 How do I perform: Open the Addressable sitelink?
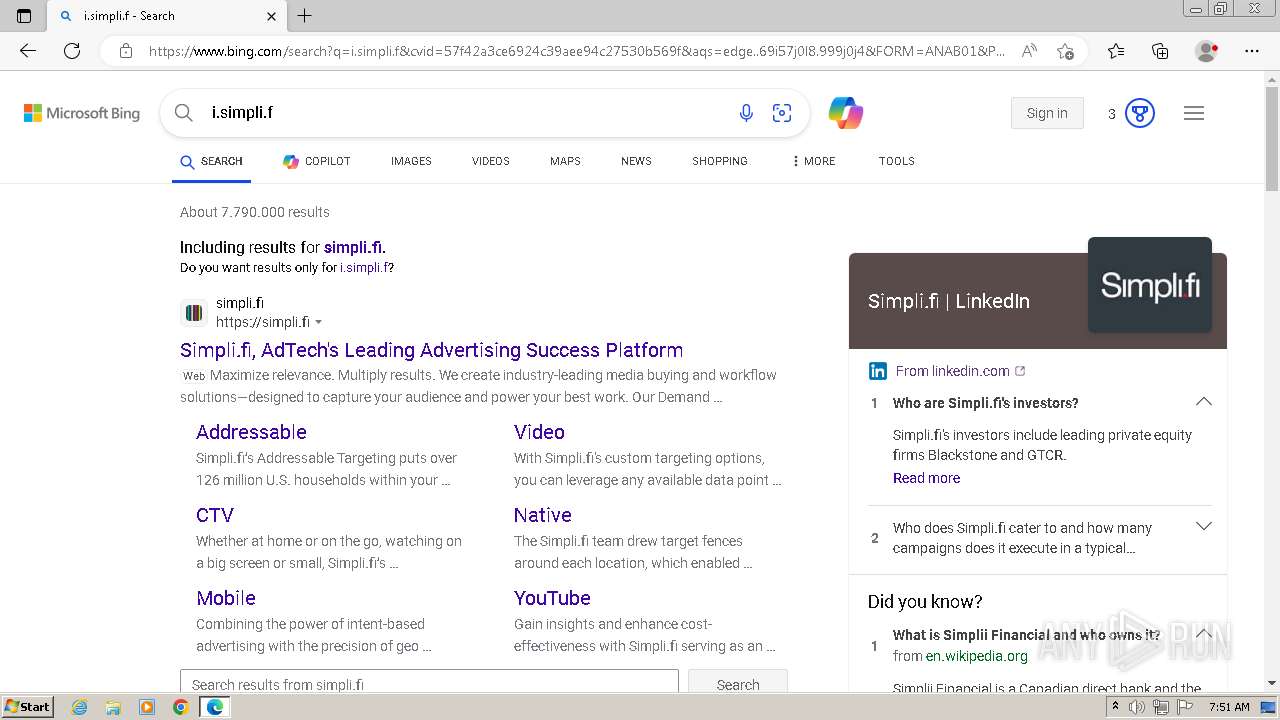click(251, 432)
